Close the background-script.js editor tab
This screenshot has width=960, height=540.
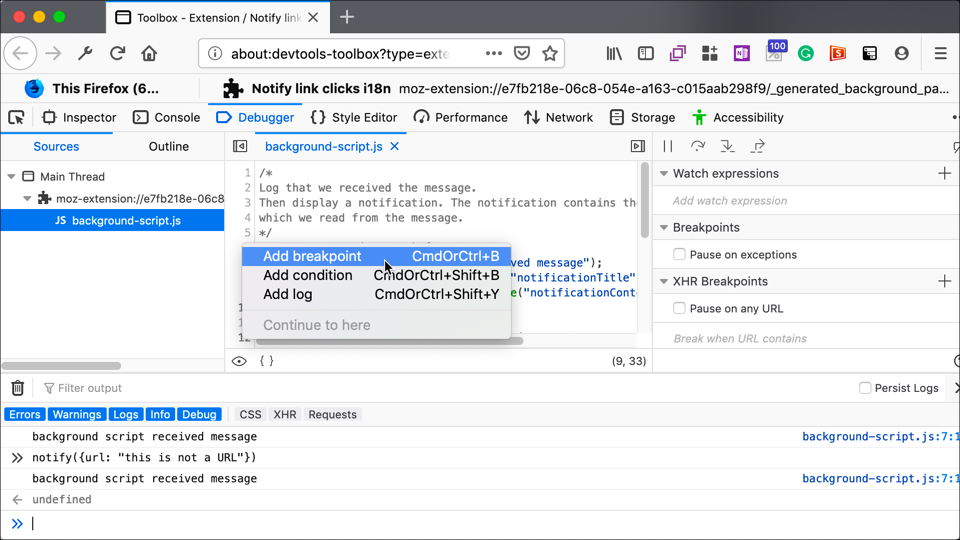(395, 146)
